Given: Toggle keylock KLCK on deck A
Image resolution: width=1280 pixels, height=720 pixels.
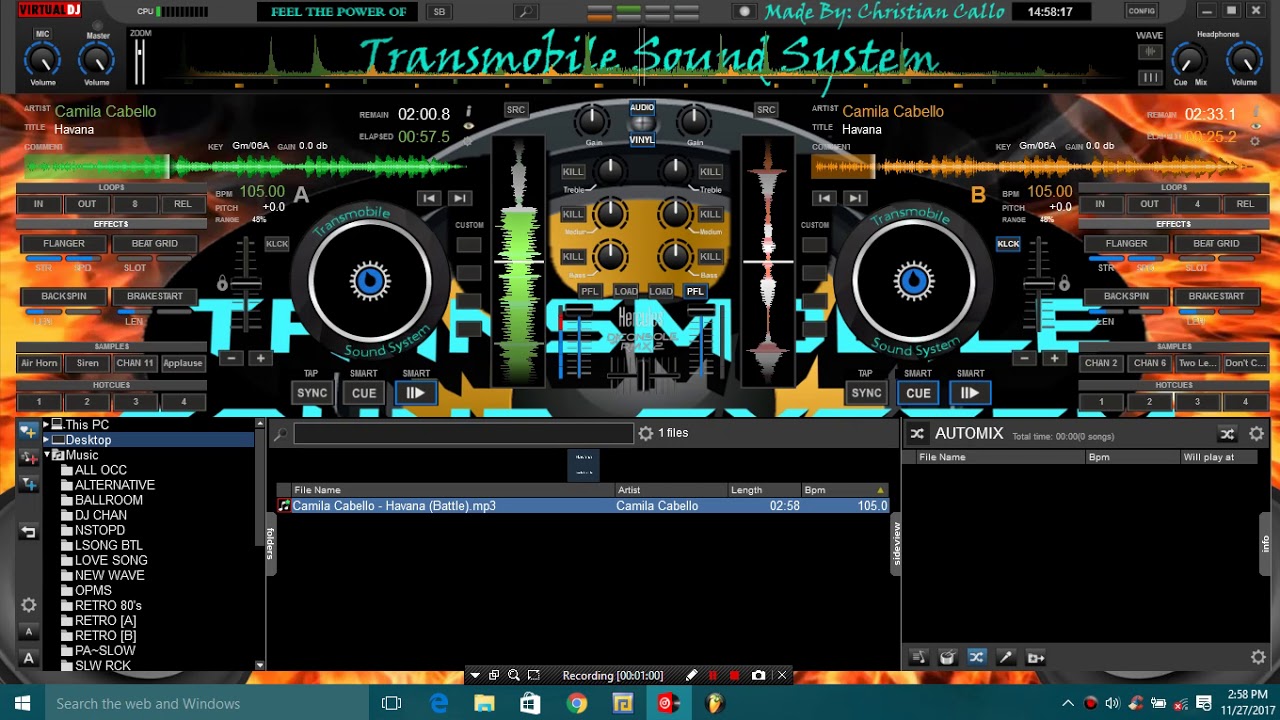Looking at the screenshot, I should click(277, 244).
